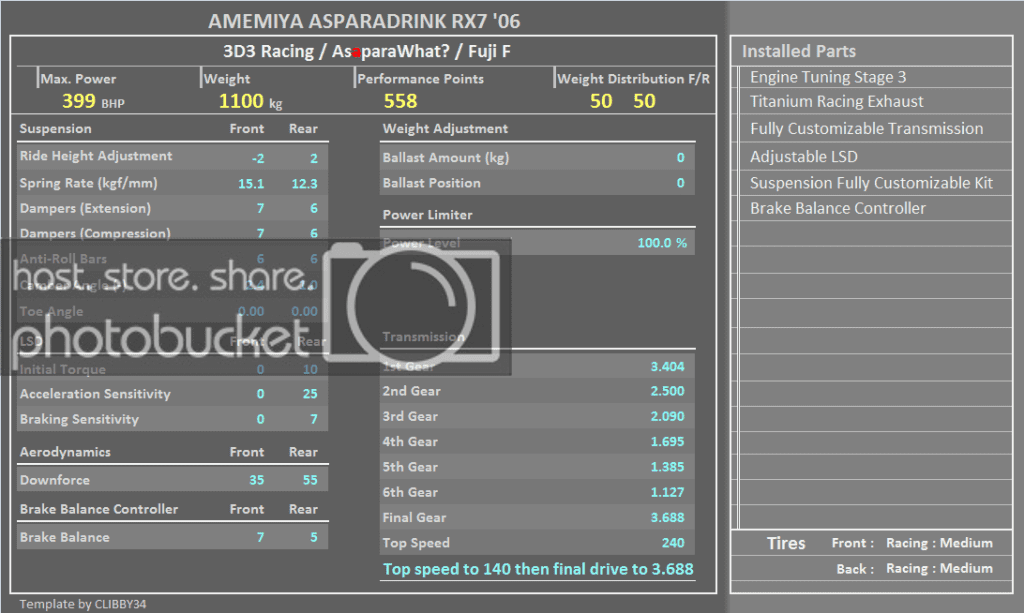
Task: Select the Ballast Amount (kg) value
Action: 680,157
